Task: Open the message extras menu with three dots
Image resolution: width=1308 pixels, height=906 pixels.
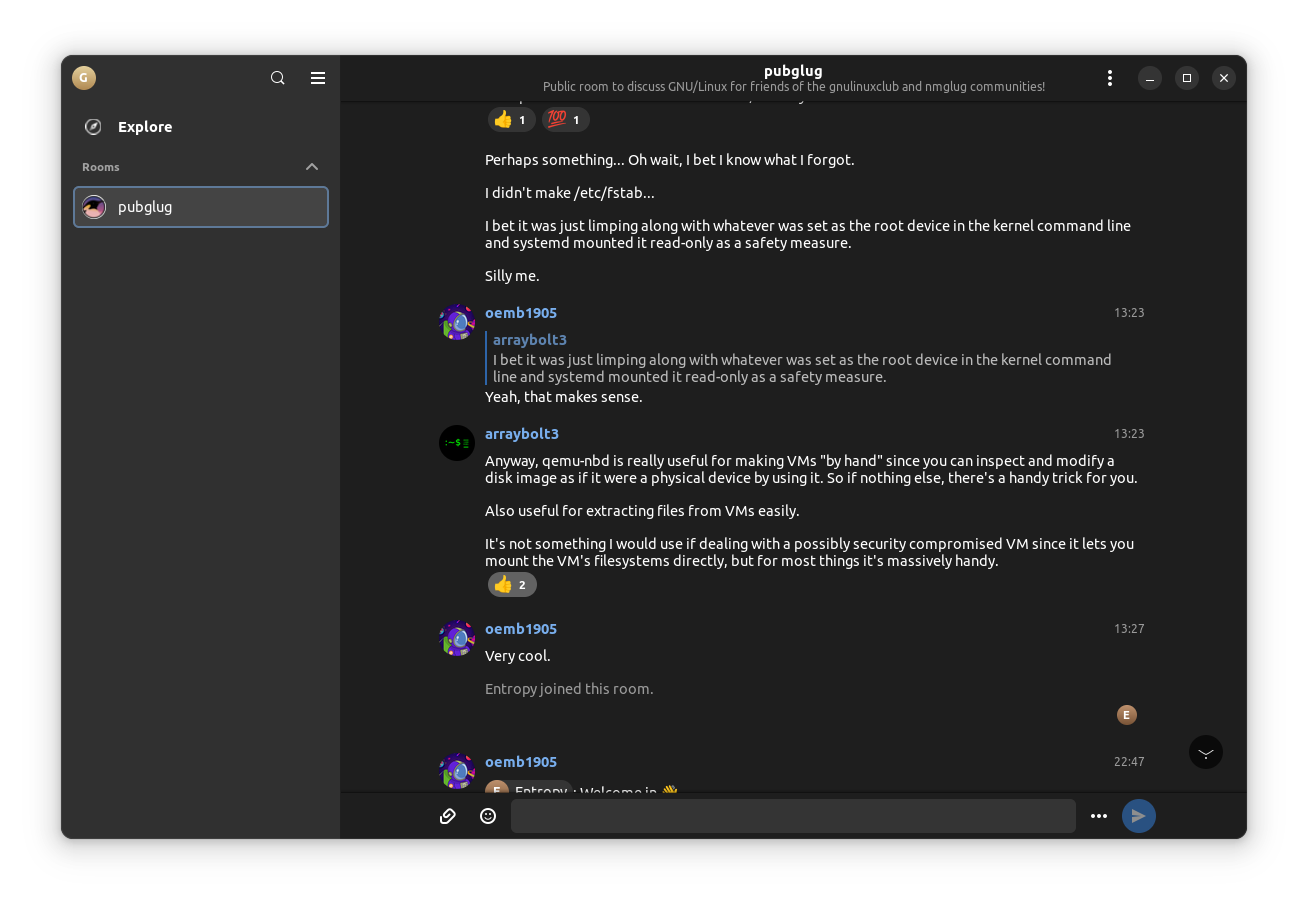Action: tap(1098, 816)
